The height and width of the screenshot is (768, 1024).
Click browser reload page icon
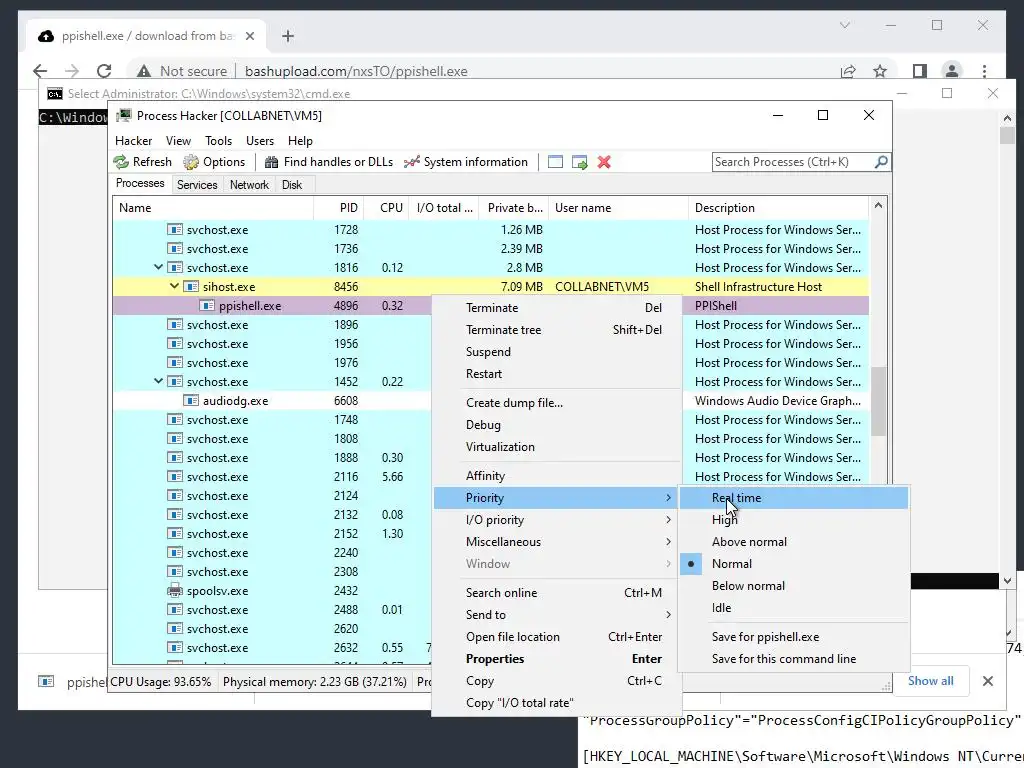[x=104, y=71]
